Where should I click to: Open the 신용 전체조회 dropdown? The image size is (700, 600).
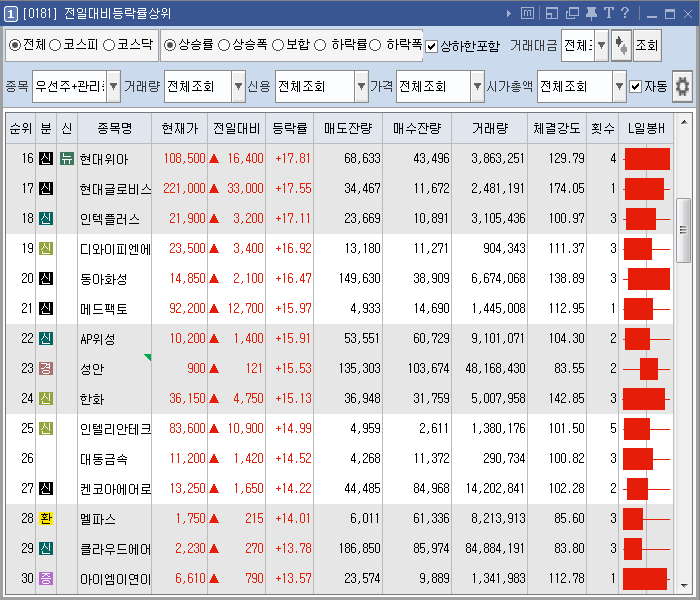point(362,86)
